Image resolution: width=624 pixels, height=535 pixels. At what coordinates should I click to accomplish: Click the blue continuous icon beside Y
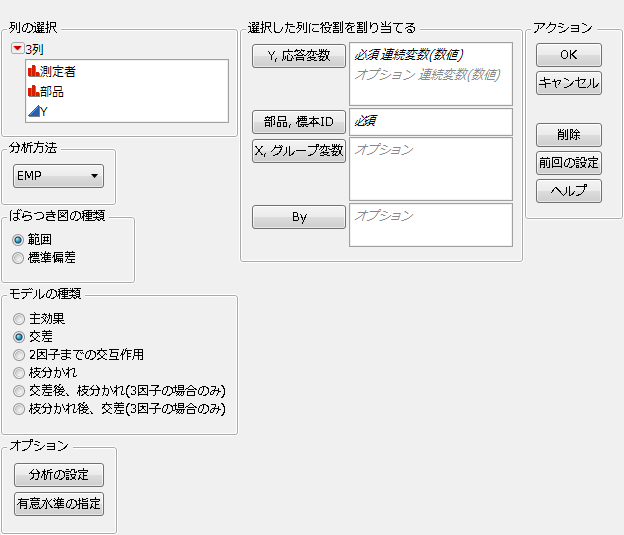pos(33,111)
